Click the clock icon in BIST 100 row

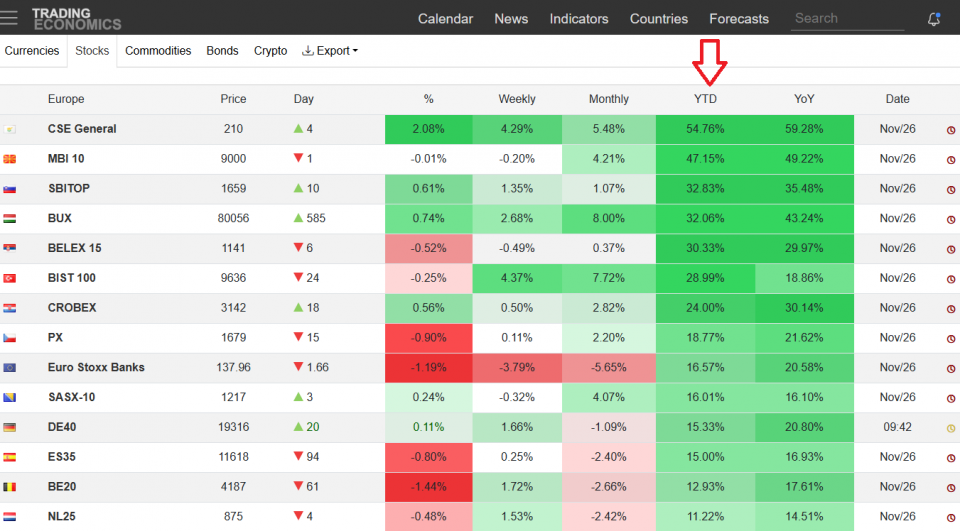[951, 279]
